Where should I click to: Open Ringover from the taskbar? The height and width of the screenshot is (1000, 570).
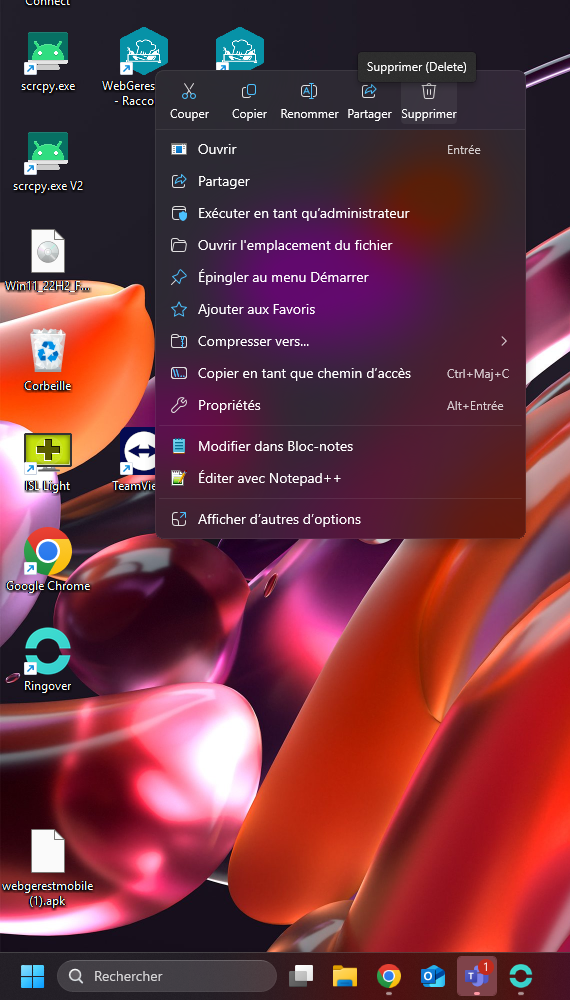pos(521,976)
